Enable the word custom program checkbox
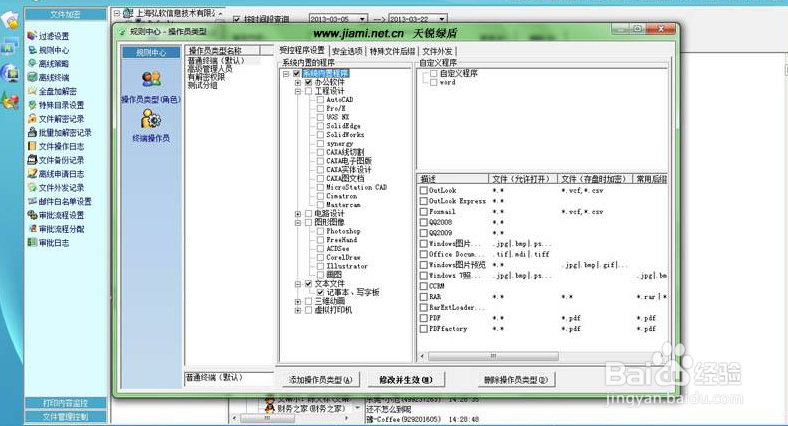This screenshot has width=788, height=426. (x=434, y=82)
